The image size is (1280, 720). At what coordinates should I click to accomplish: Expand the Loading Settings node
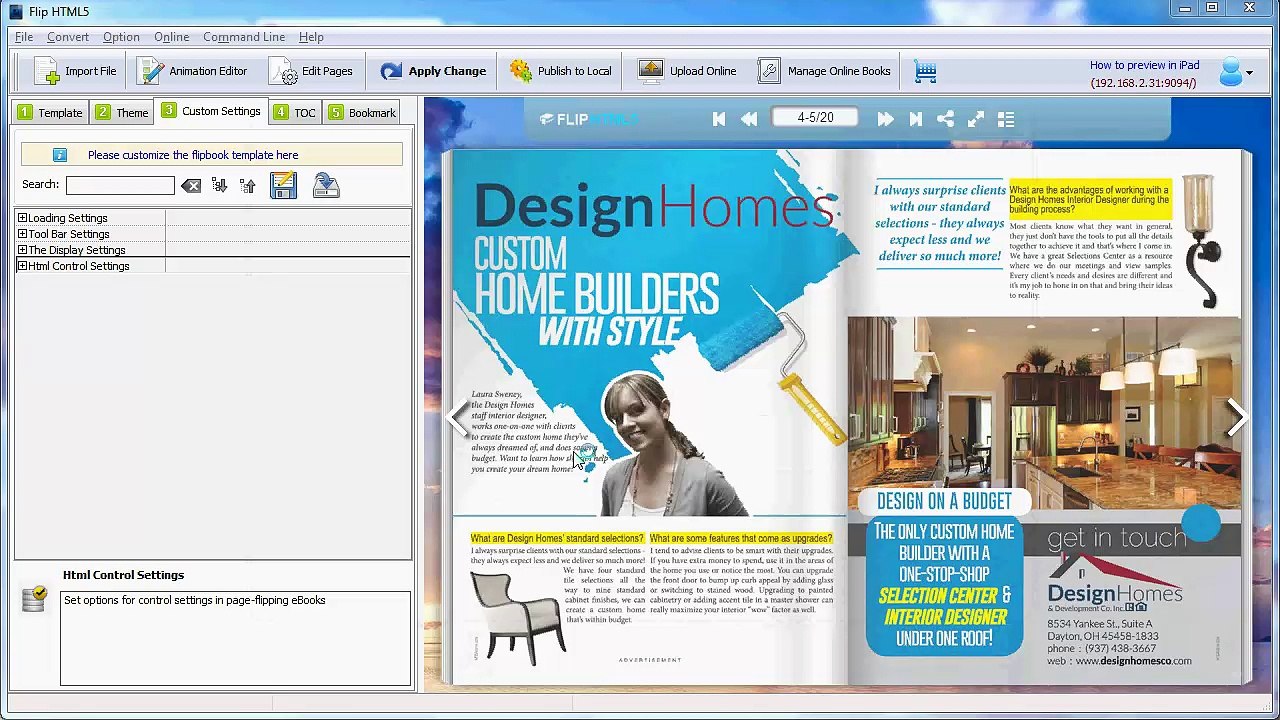point(22,218)
